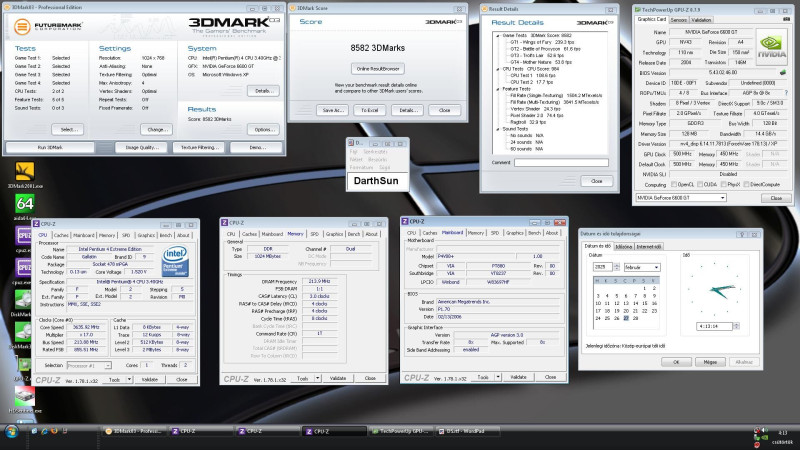Viewport: 800px width, 450px height.
Task: Click the NVIDIA logo in GPU-Z
Action: [x=771, y=46]
